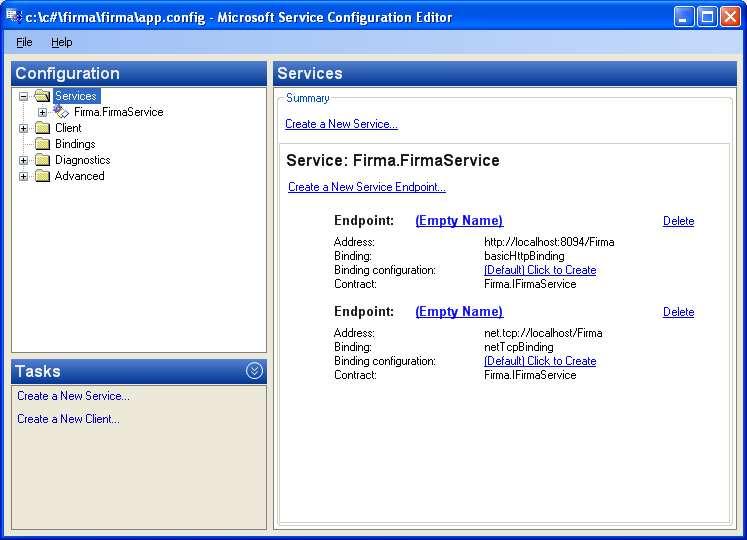The image size is (747, 540).
Task: Open the (Empty Name) link of basicHttpBinding endpoint
Action: coord(459,220)
